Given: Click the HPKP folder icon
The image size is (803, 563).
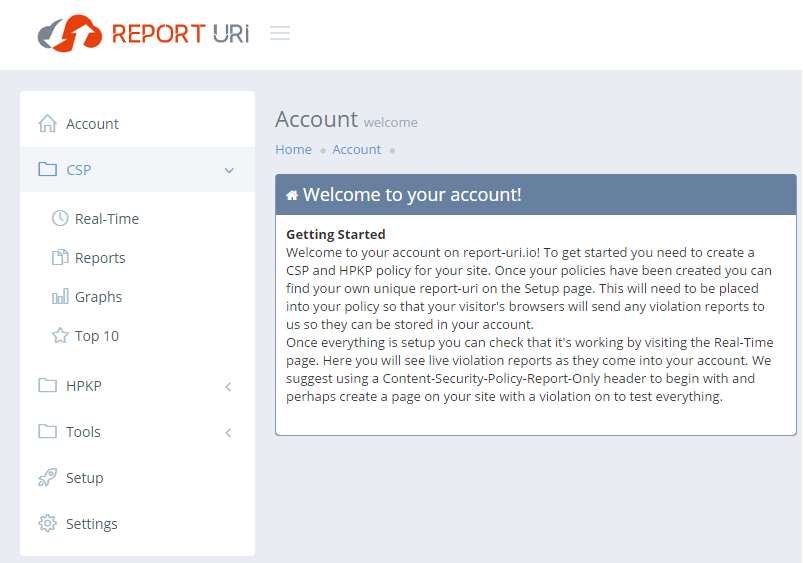Looking at the screenshot, I should [48, 385].
